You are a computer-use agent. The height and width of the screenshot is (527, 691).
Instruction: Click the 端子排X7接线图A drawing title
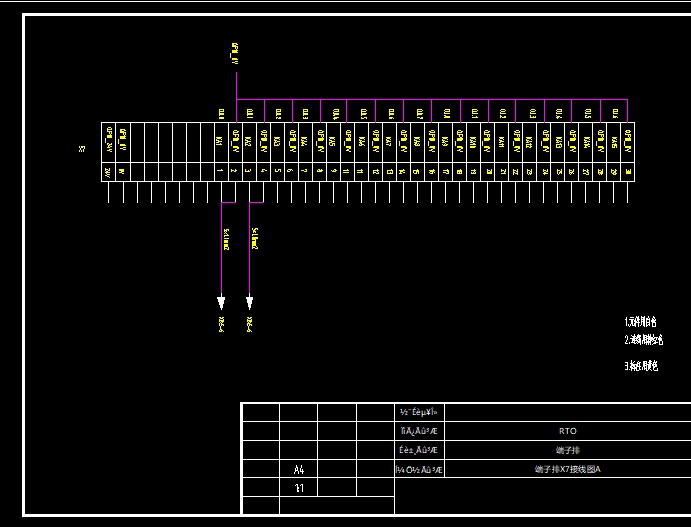567,469
